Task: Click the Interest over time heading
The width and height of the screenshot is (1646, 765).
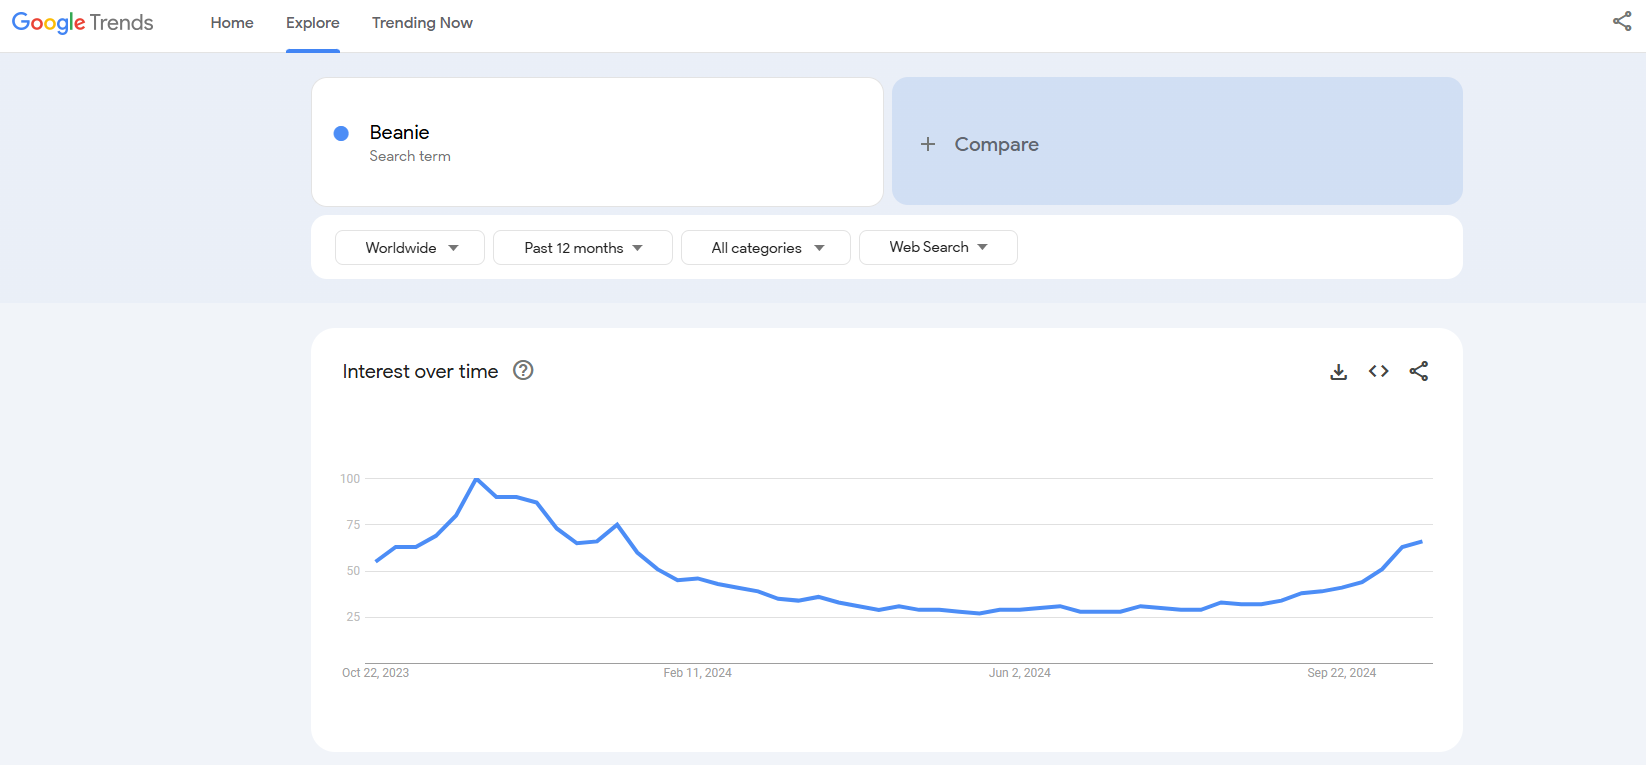Action: tap(420, 371)
